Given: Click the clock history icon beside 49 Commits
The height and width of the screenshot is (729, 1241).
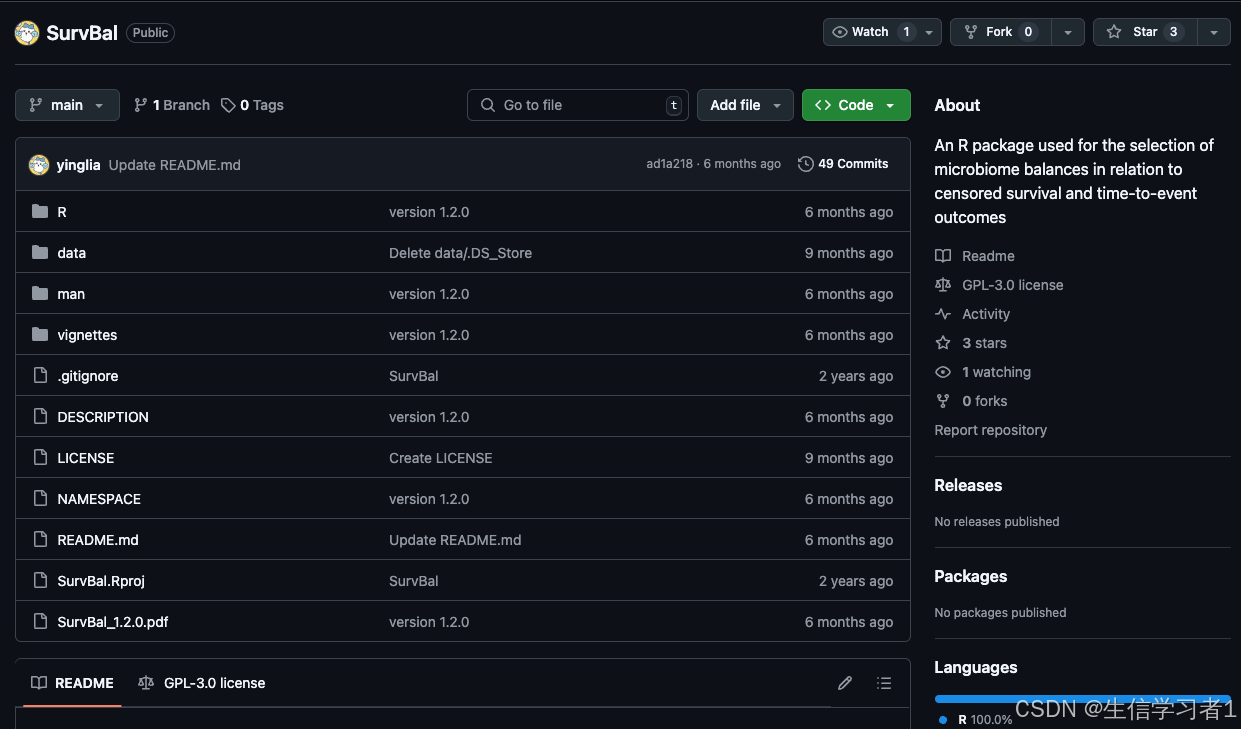Looking at the screenshot, I should click(805, 164).
